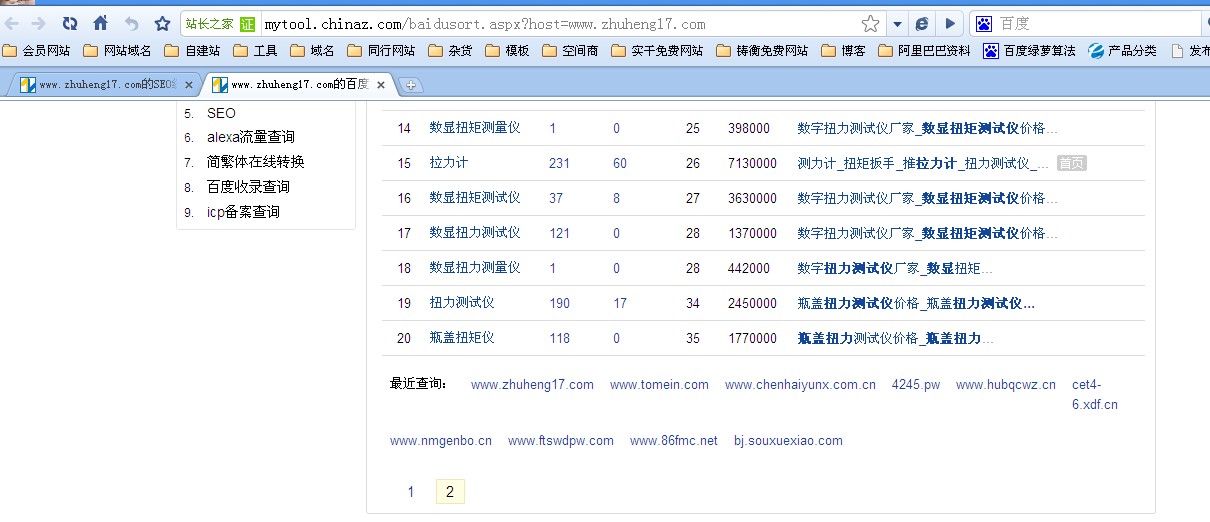Open recent query www.tomein.com
This screenshot has height=522, width=1210.
659,385
